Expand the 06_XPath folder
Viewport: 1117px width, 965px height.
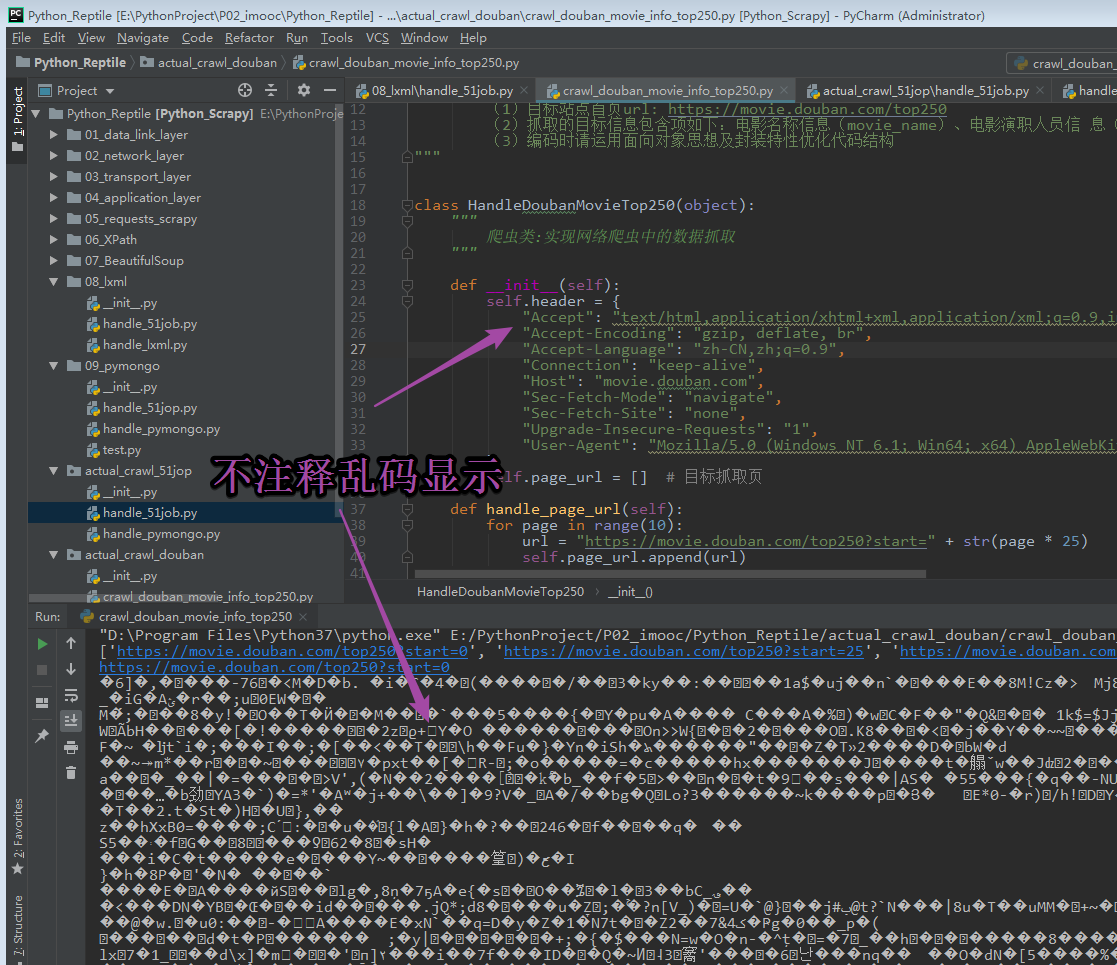coord(53,239)
